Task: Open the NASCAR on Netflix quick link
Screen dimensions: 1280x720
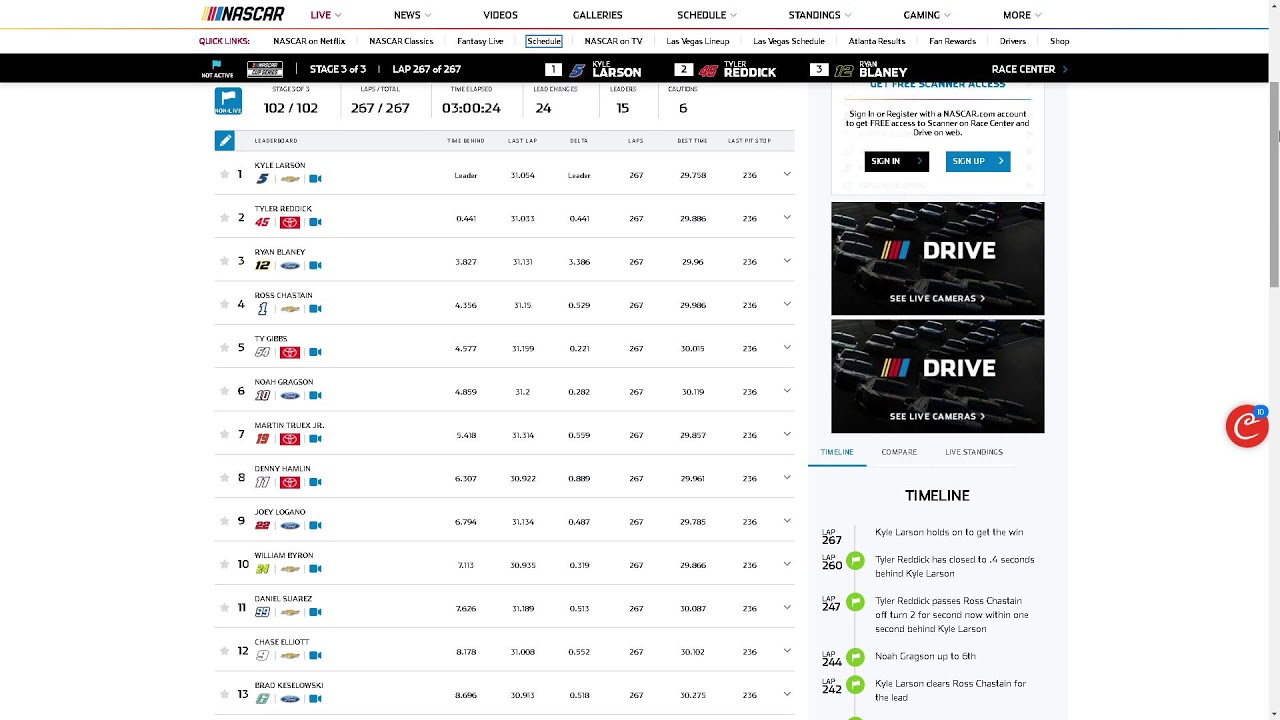Action: tap(309, 41)
